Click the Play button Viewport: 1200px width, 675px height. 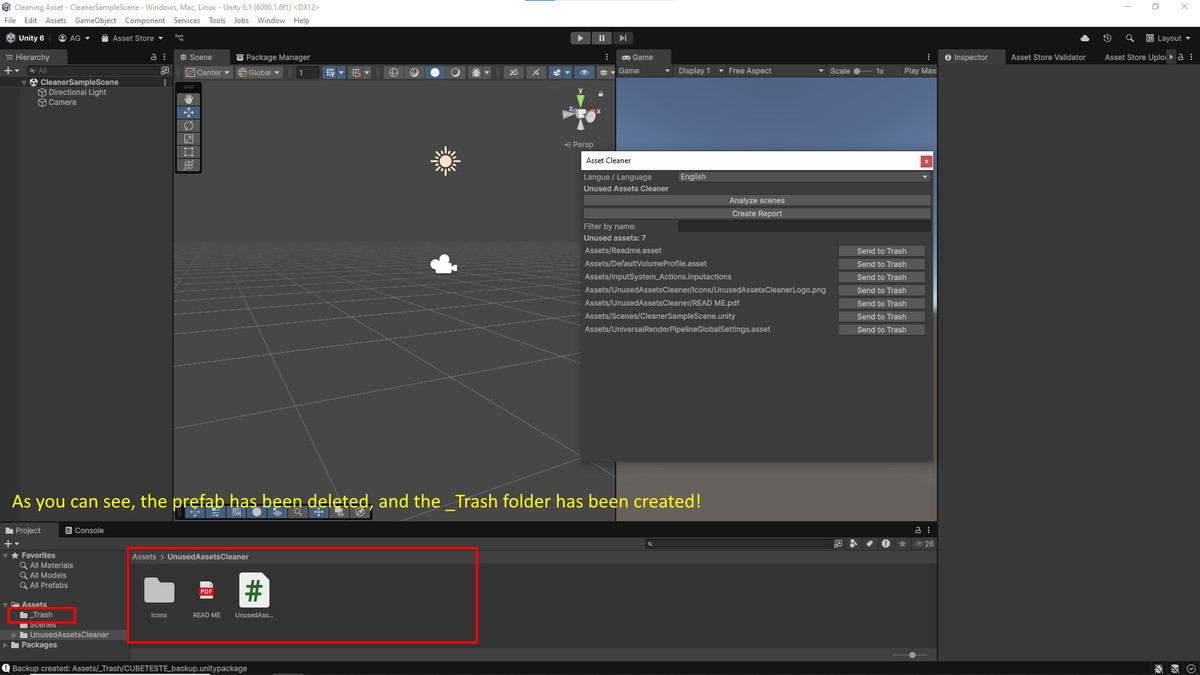pyautogui.click(x=580, y=38)
